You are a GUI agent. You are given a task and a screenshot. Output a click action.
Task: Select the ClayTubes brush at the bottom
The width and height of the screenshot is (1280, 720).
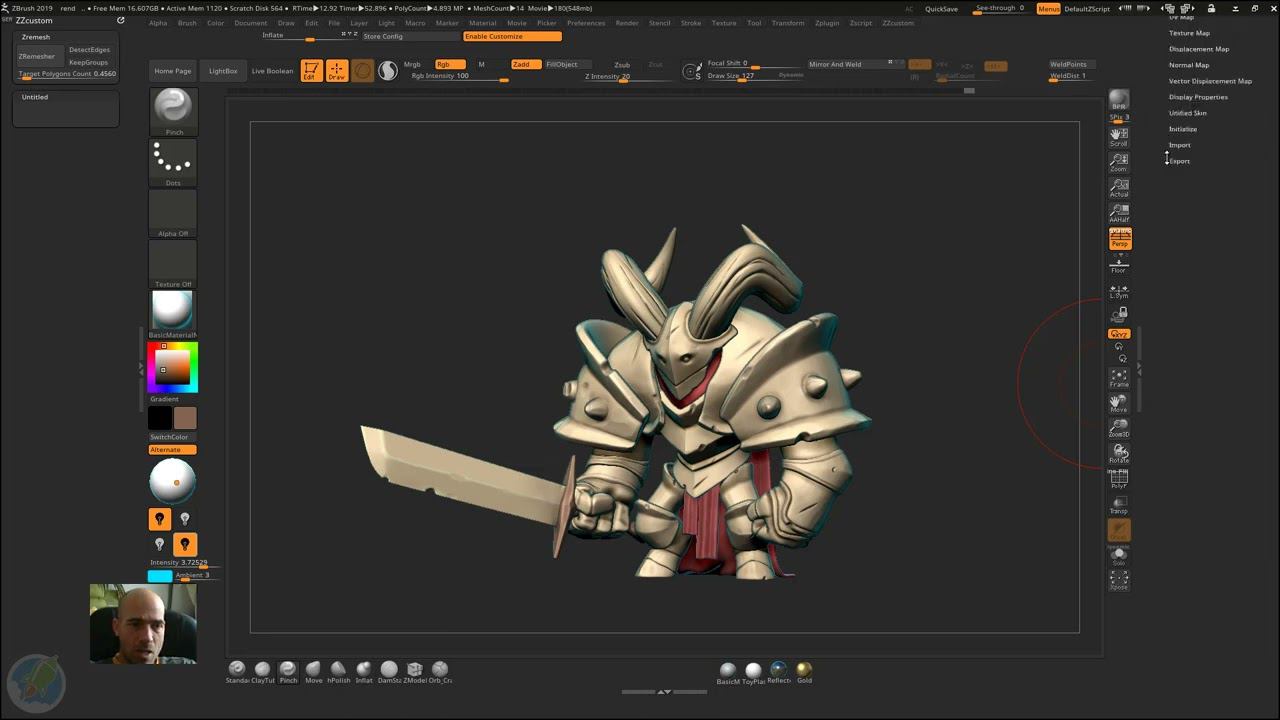(x=262, y=670)
